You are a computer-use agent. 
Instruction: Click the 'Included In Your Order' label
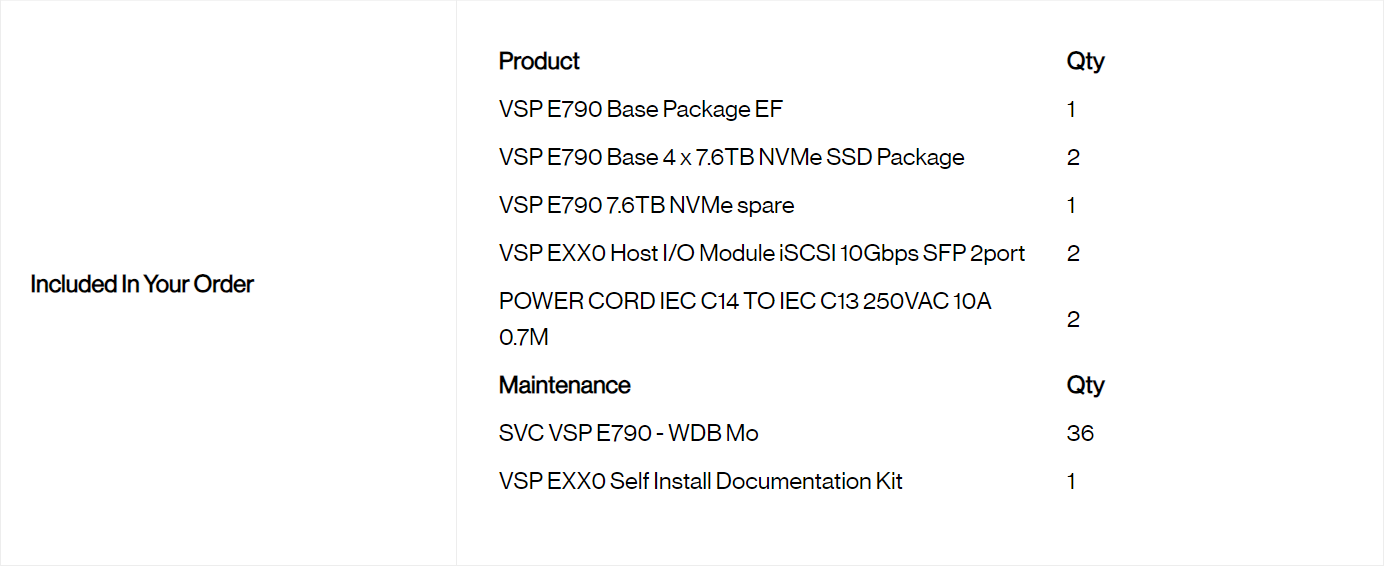point(142,284)
